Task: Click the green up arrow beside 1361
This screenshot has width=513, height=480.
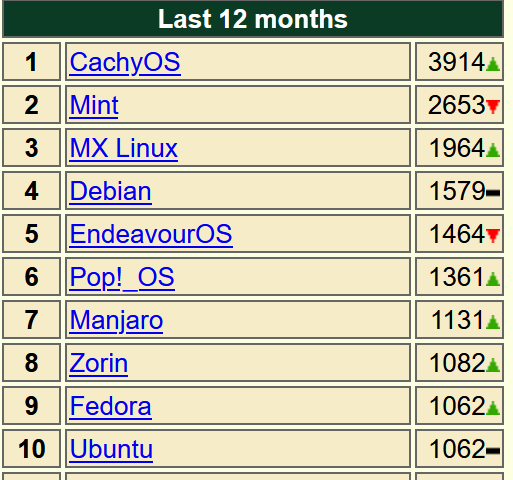Action: 493,279
